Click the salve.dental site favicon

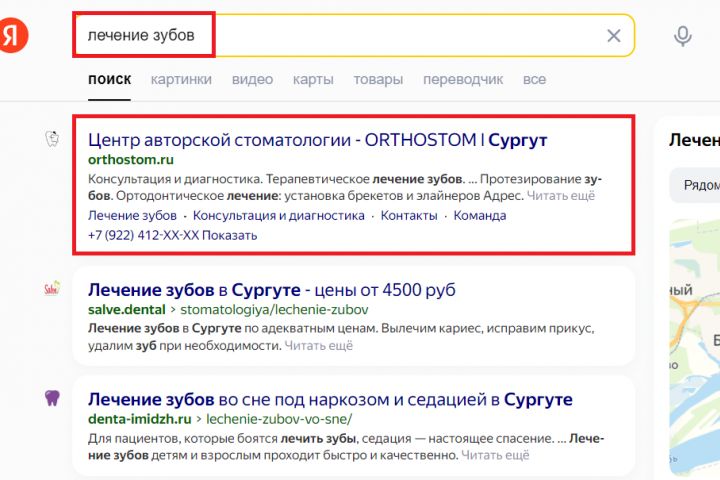click(53, 289)
